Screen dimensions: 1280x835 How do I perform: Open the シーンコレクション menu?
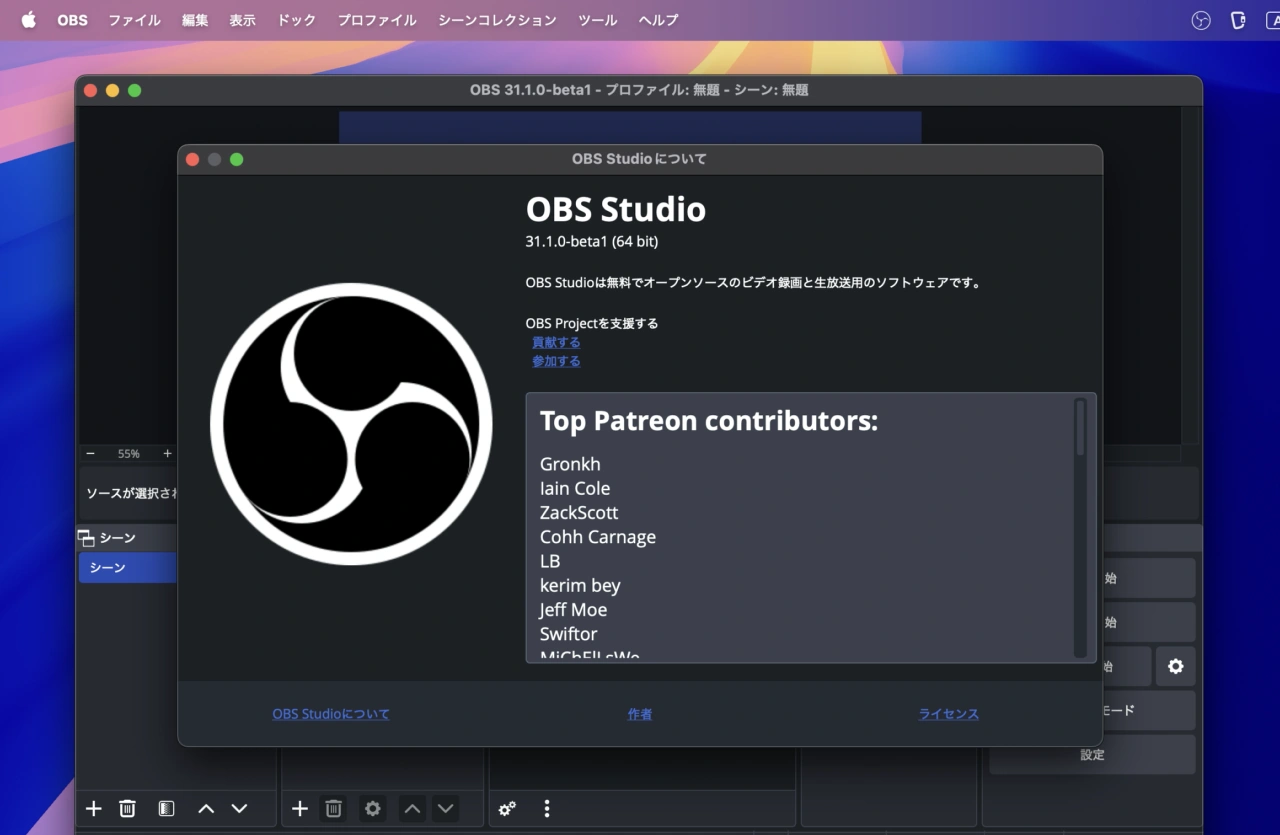[497, 20]
